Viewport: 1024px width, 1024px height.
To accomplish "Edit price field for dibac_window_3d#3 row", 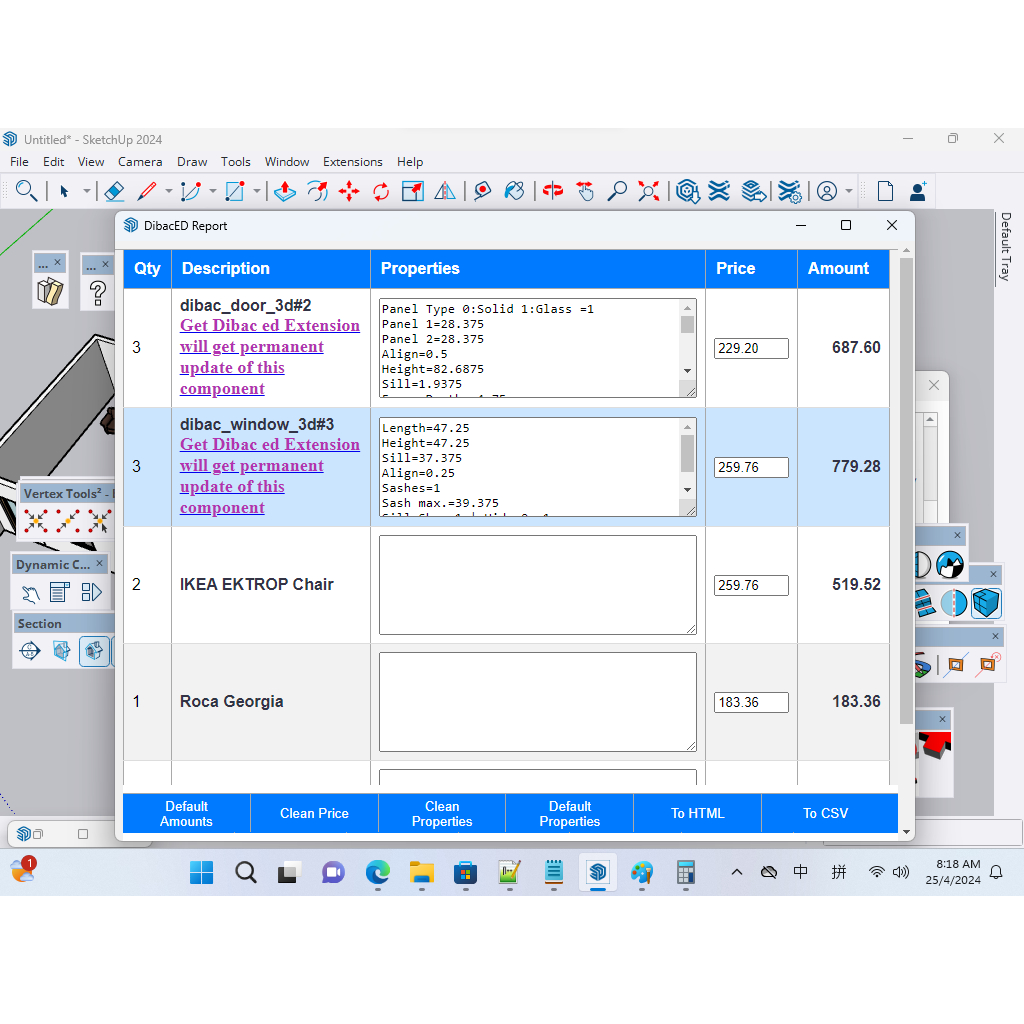I will point(751,467).
